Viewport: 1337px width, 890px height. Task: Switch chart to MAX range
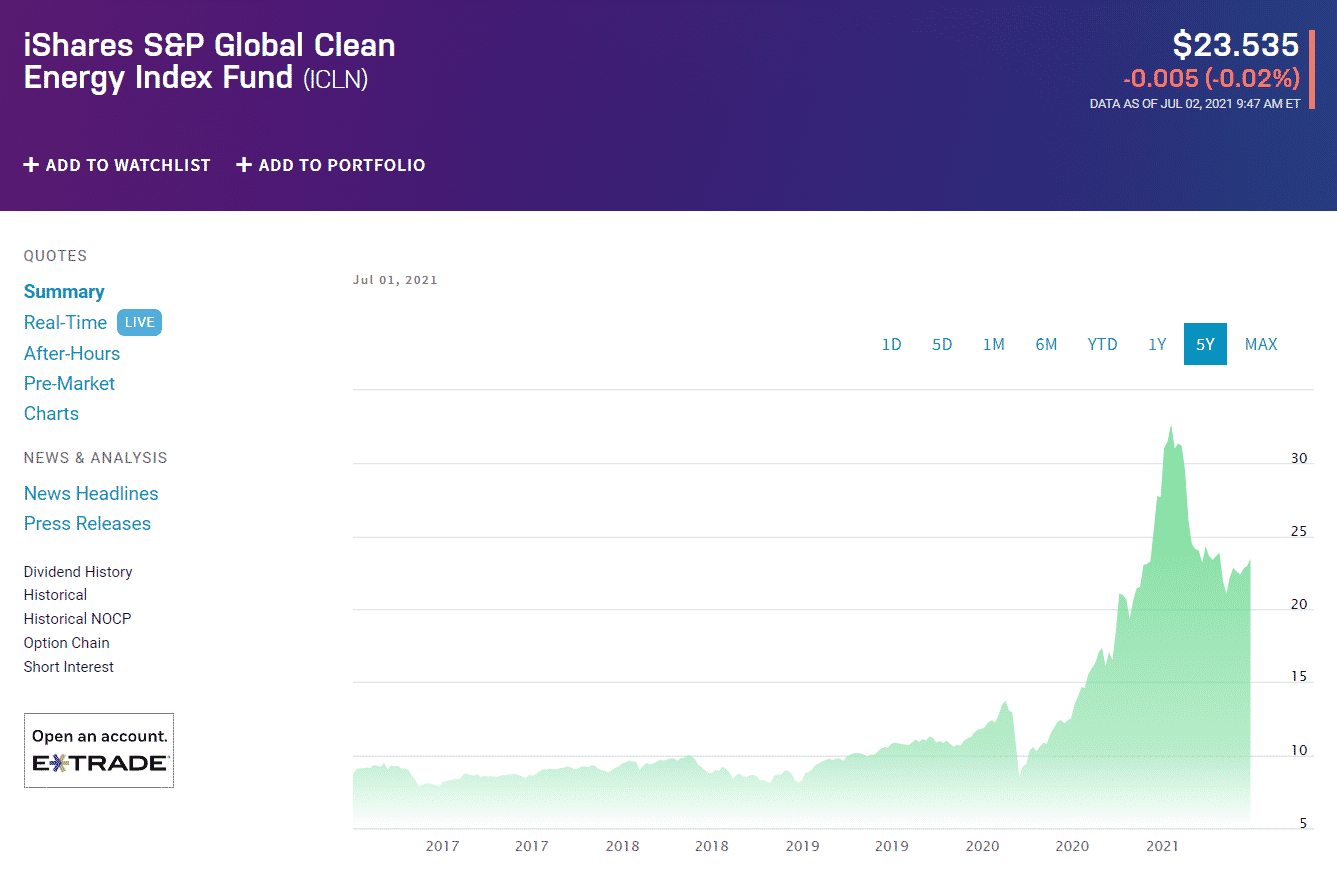point(1261,344)
